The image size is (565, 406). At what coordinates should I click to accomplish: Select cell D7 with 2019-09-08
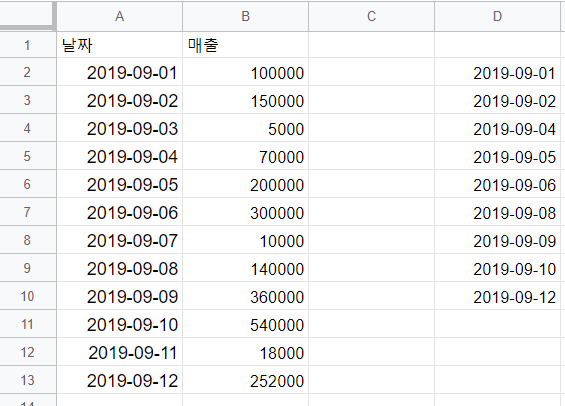tap(497, 212)
